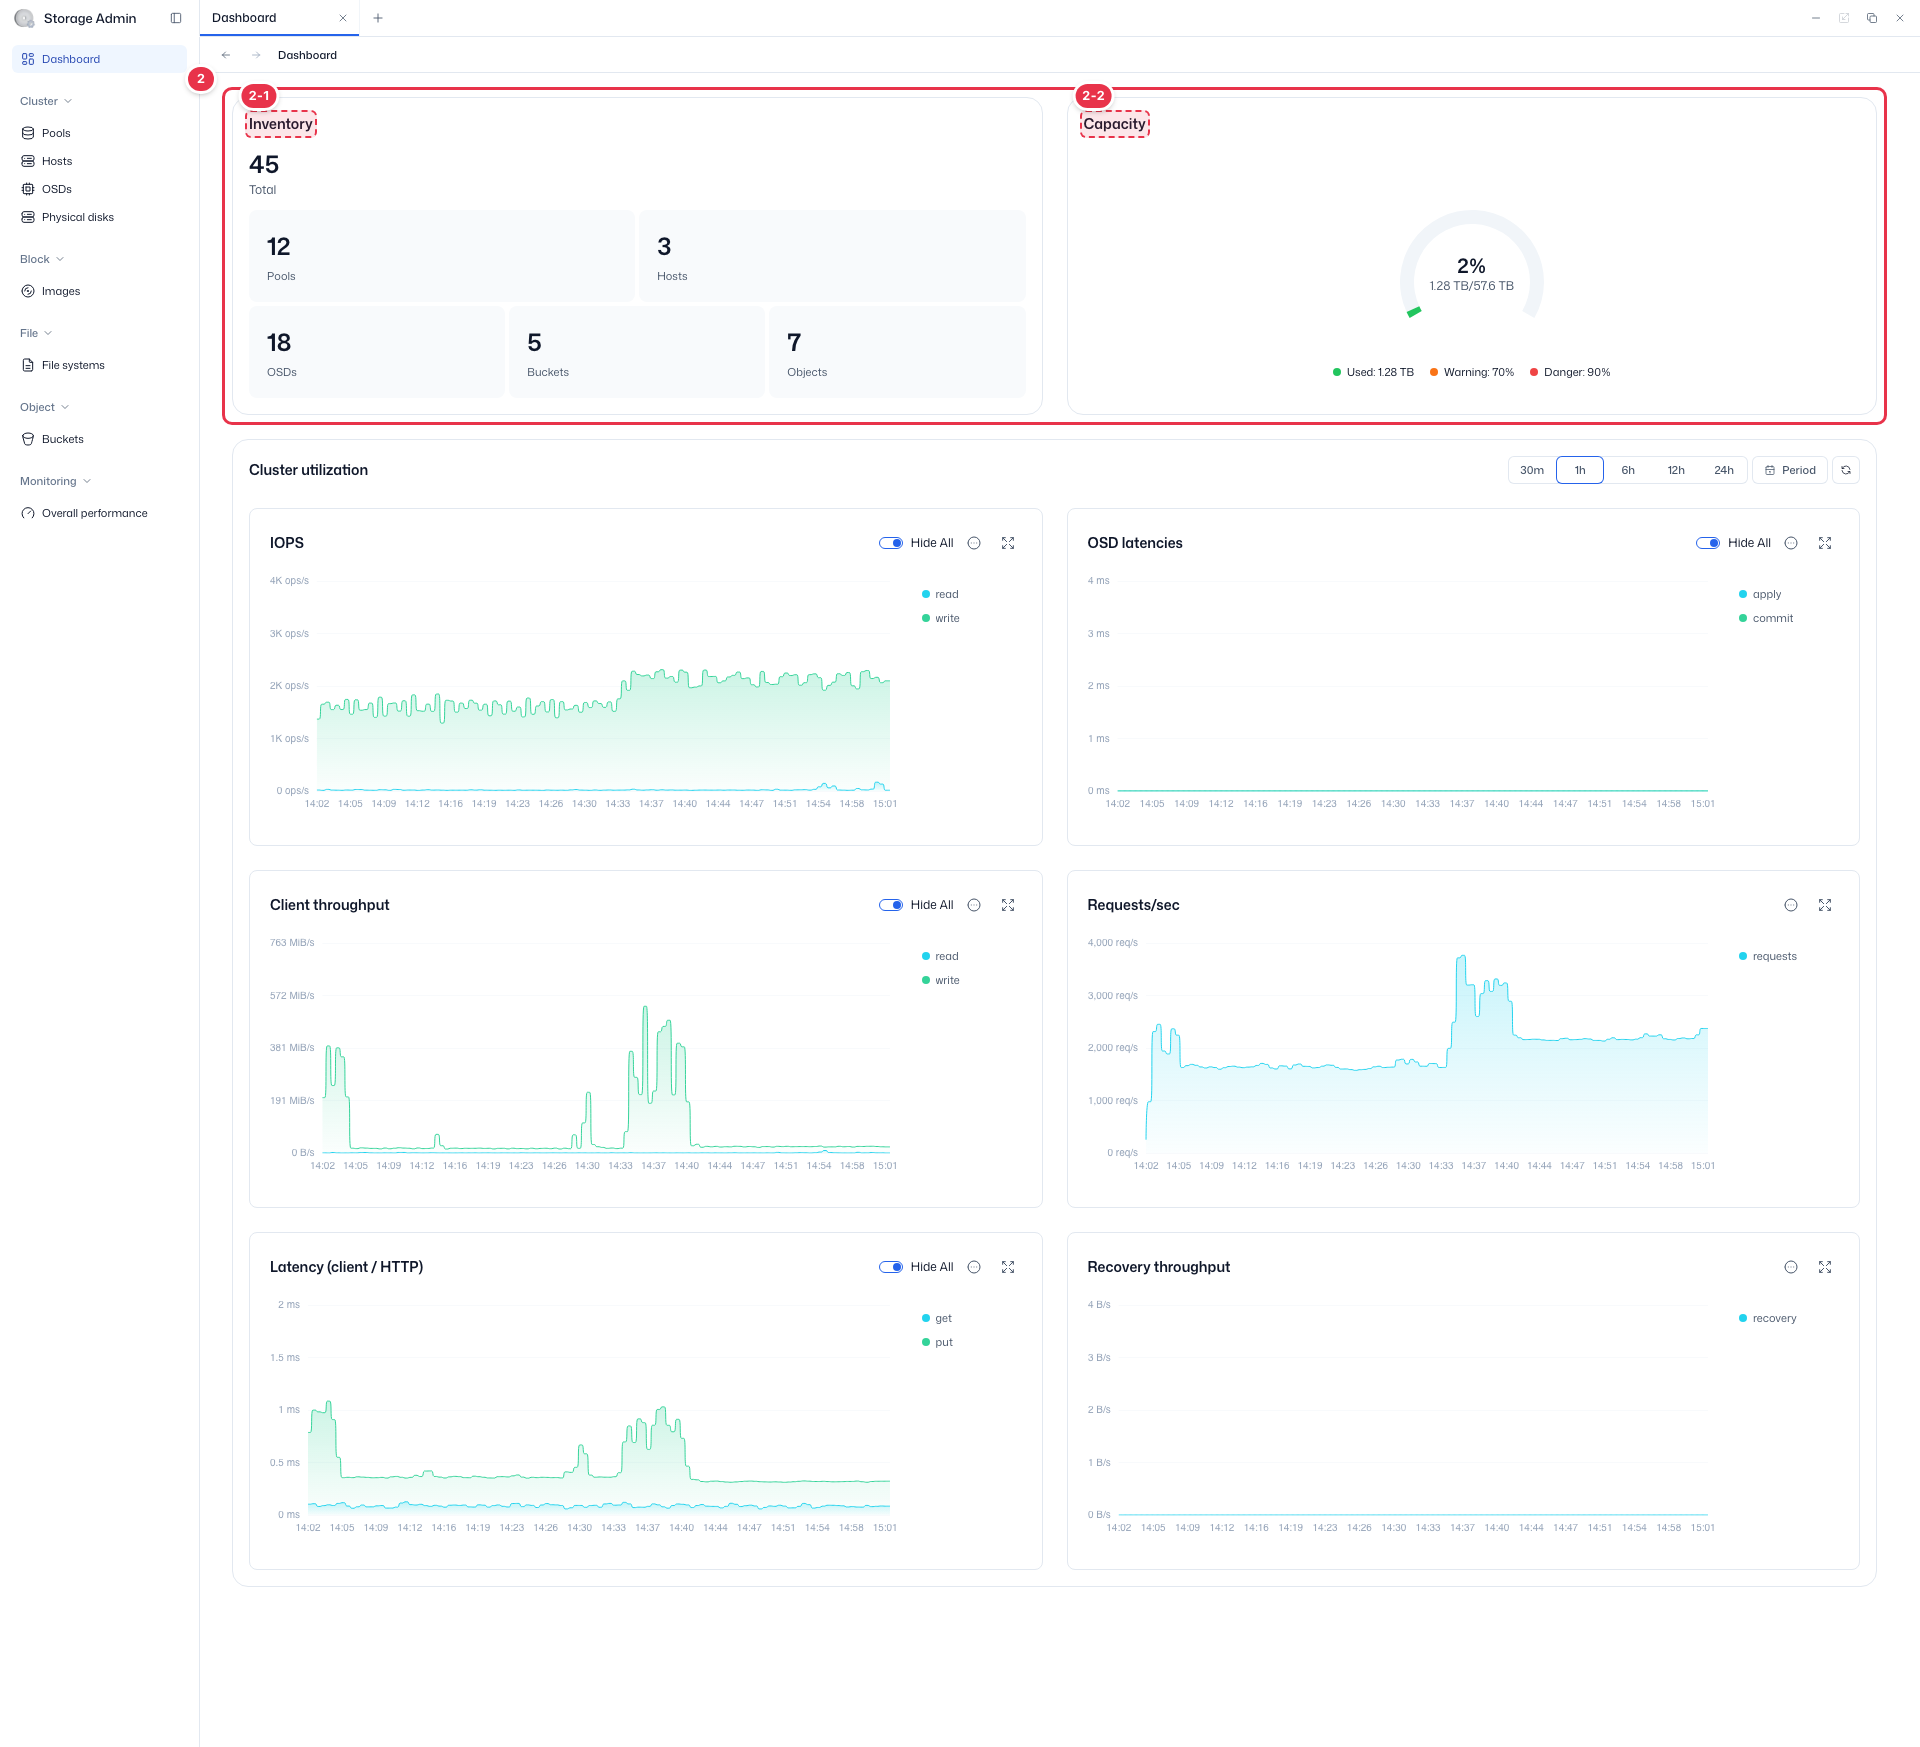
Task: Open Pools in the sidebar
Action: 99,133
